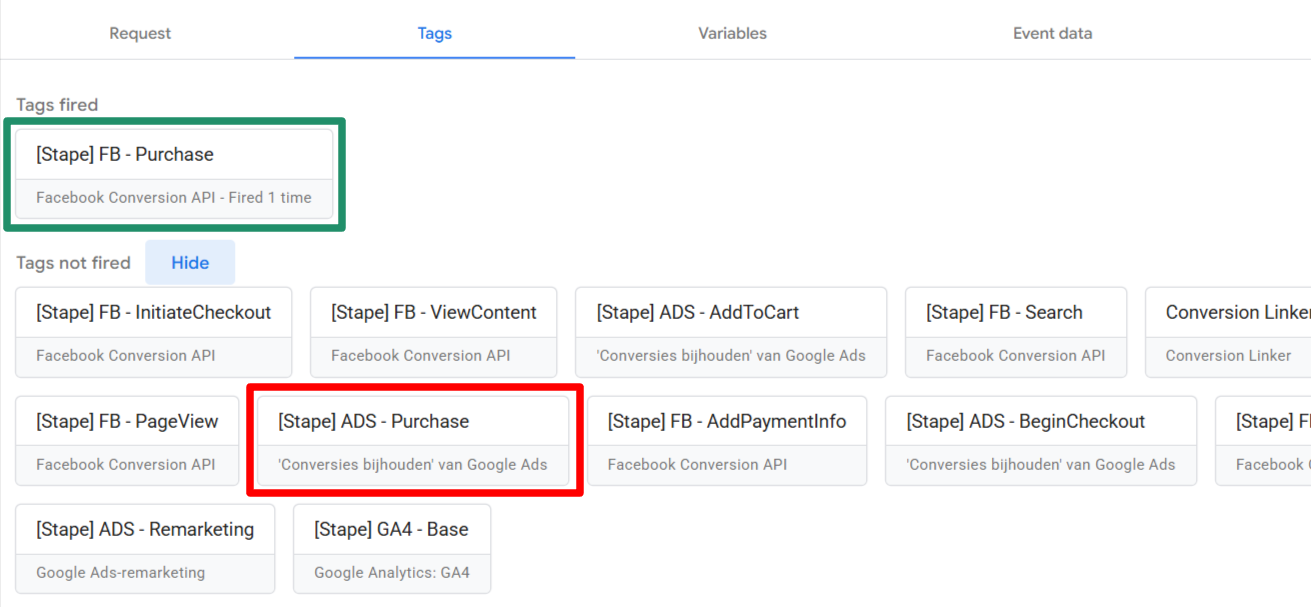Select the [Stape] FB - AddPaymentInfo tag card
Screen dimensions: 1311x607
pyautogui.click(x=727, y=441)
